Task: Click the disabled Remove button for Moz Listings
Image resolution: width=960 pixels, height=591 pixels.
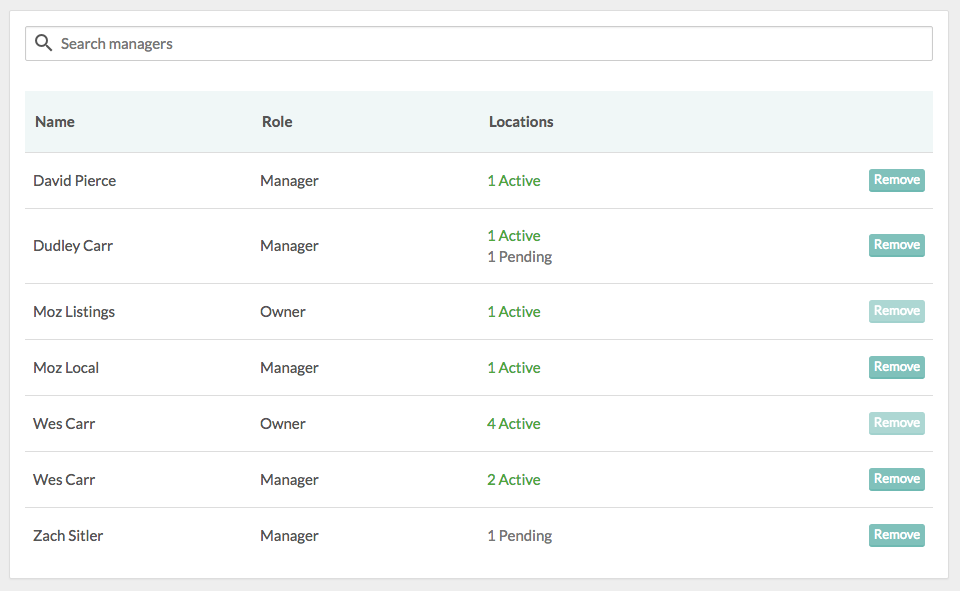Action: tap(896, 311)
